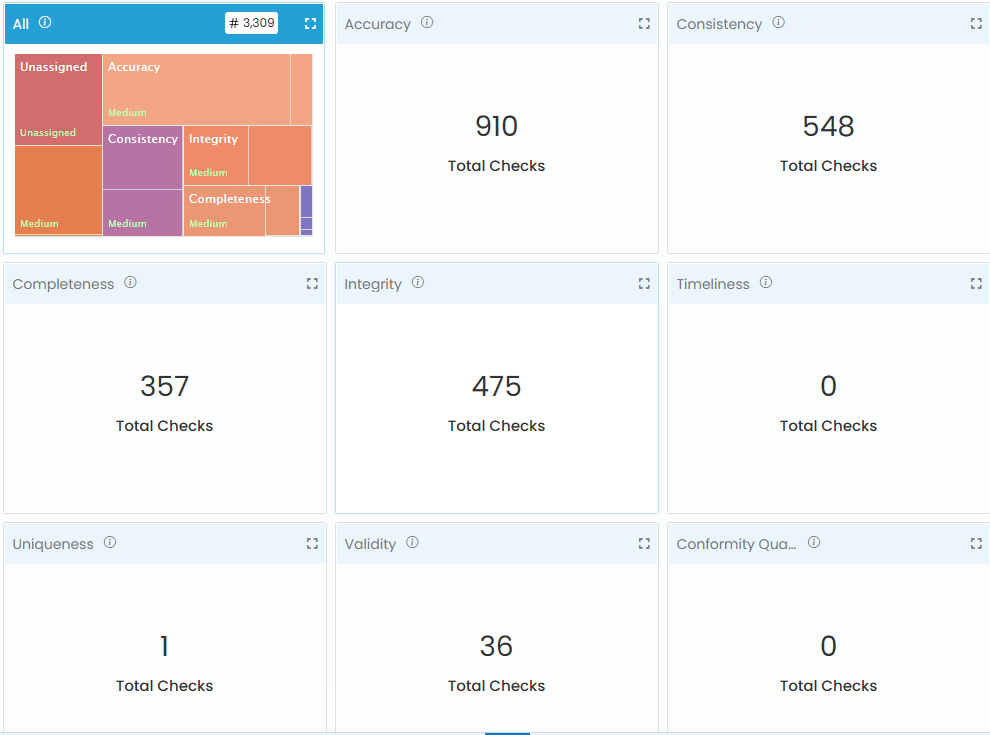Select the Accuracy Medium treemap tile
Image resolution: width=990 pixels, height=735 pixels.
point(196,90)
